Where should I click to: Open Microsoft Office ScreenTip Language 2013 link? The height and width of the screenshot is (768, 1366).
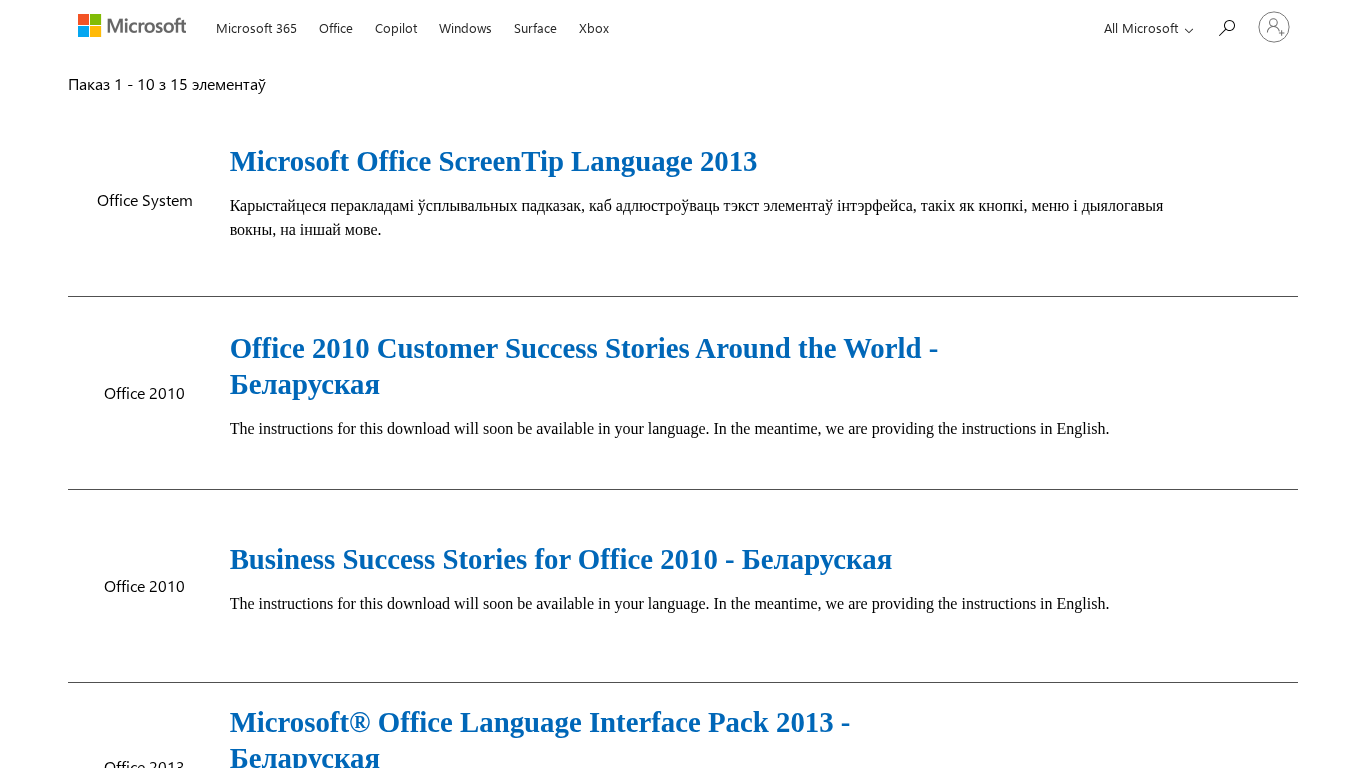coord(493,161)
